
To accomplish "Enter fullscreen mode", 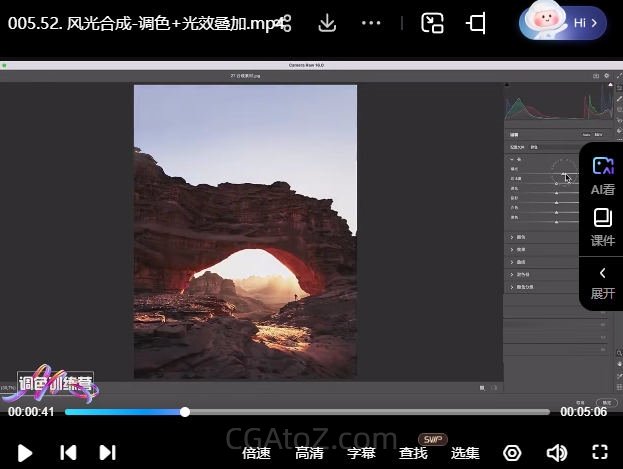I will (x=600, y=452).
